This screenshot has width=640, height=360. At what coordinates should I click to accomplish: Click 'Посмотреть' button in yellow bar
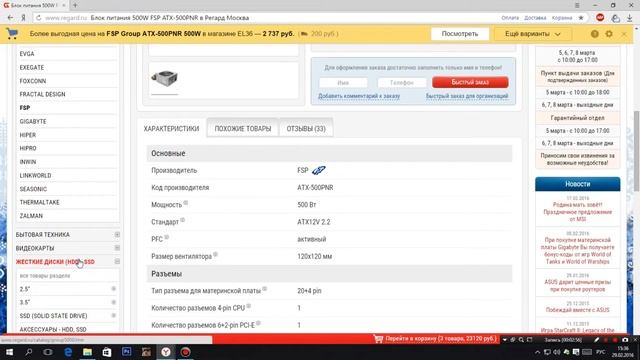pos(460,34)
